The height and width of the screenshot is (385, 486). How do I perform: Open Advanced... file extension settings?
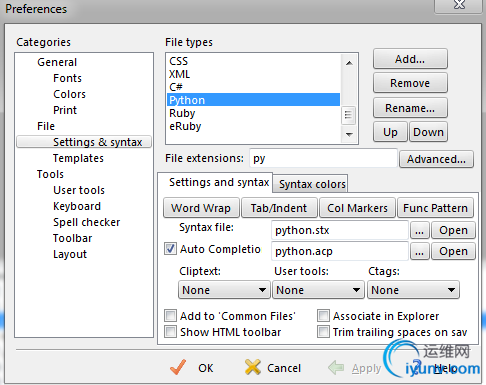[x=436, y=159]
